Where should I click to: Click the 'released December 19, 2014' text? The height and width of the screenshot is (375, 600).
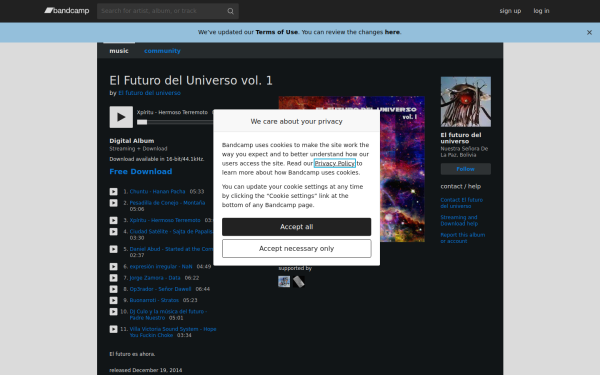(x=146, y=370)
